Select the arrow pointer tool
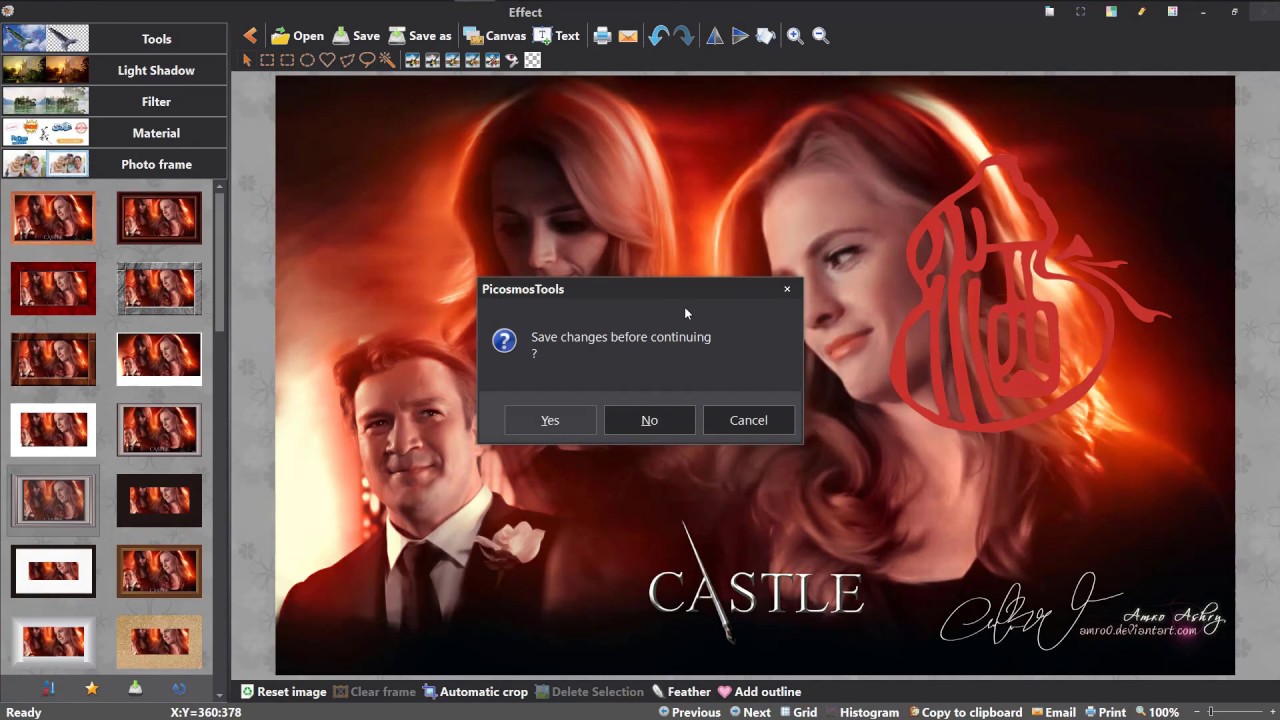 247,60
